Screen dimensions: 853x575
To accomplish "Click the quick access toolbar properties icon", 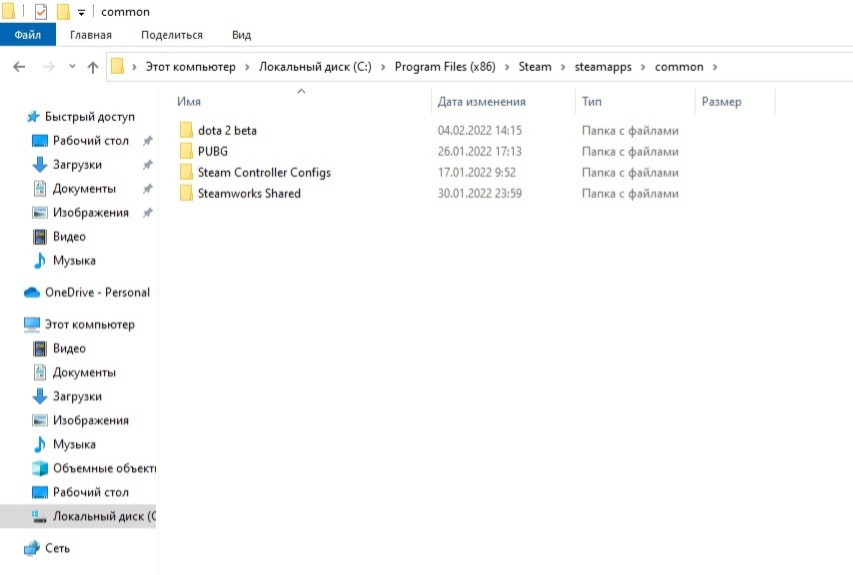I will click(41, 11).
